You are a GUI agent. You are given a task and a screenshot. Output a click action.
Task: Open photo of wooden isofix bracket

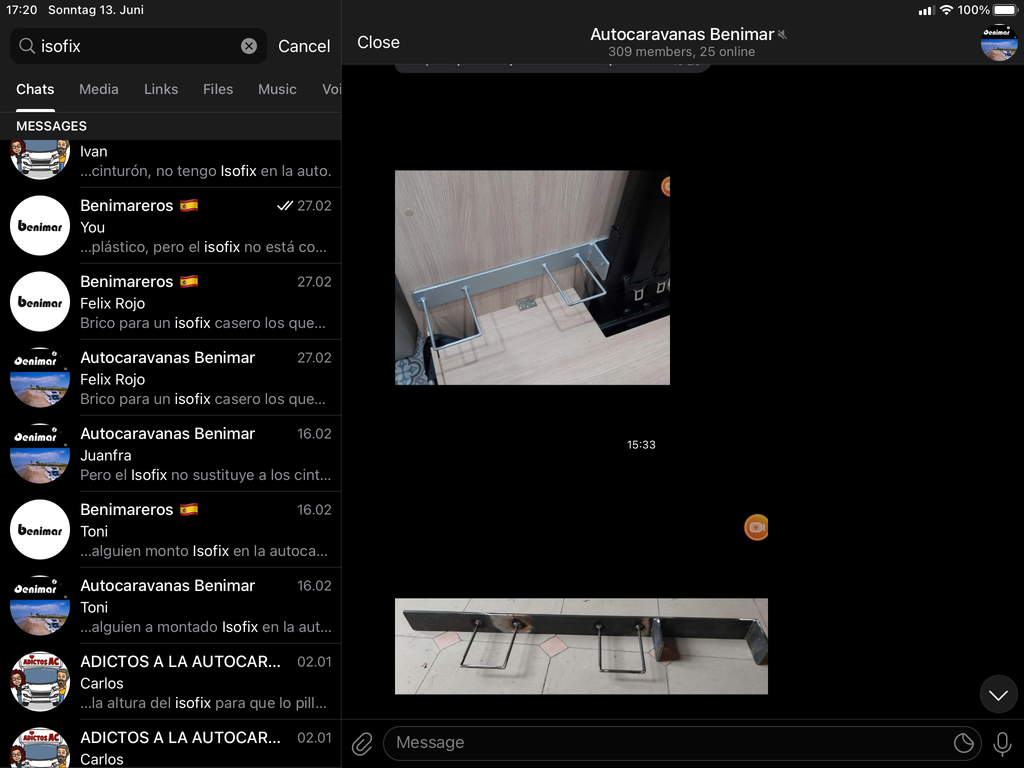pyautogui.click(x=532, y=278)
